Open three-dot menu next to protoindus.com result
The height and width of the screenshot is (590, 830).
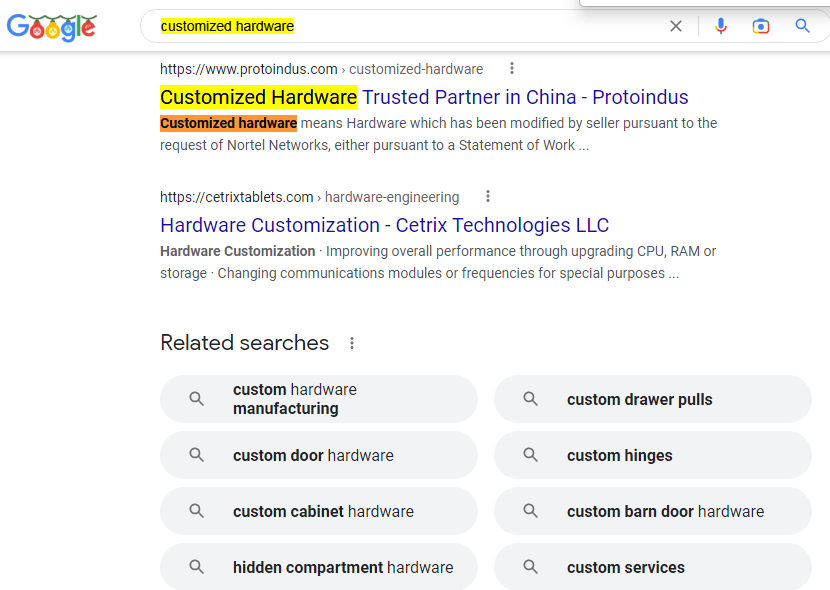511,68
